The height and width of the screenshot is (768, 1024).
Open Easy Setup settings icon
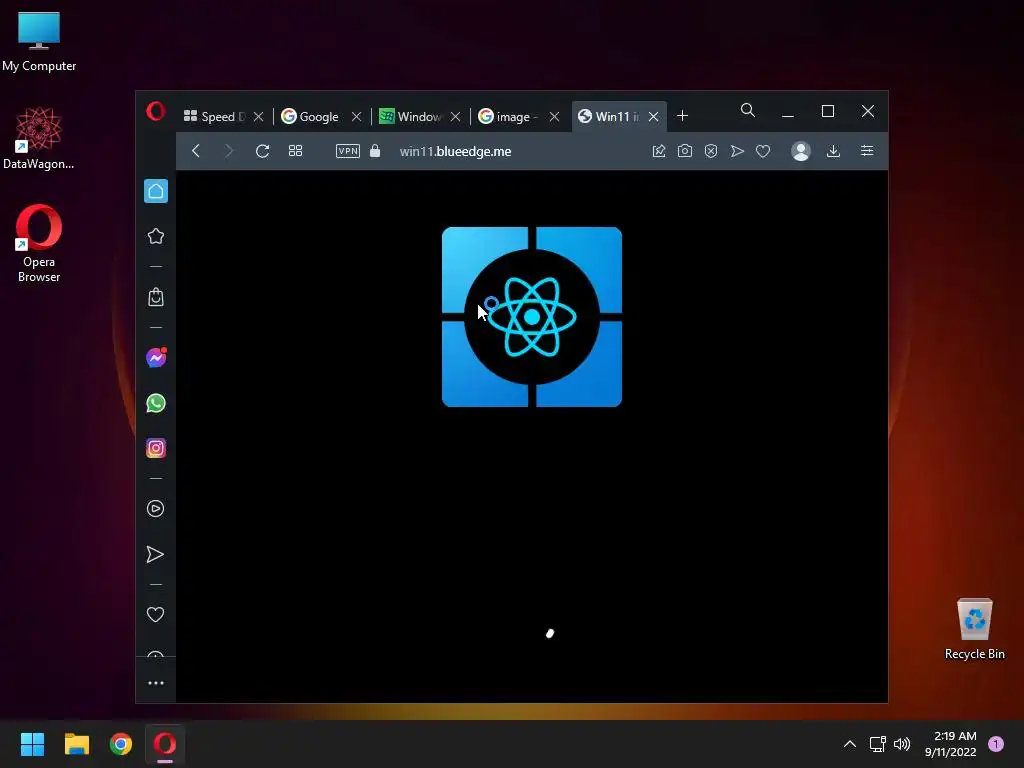coord(867,151)
